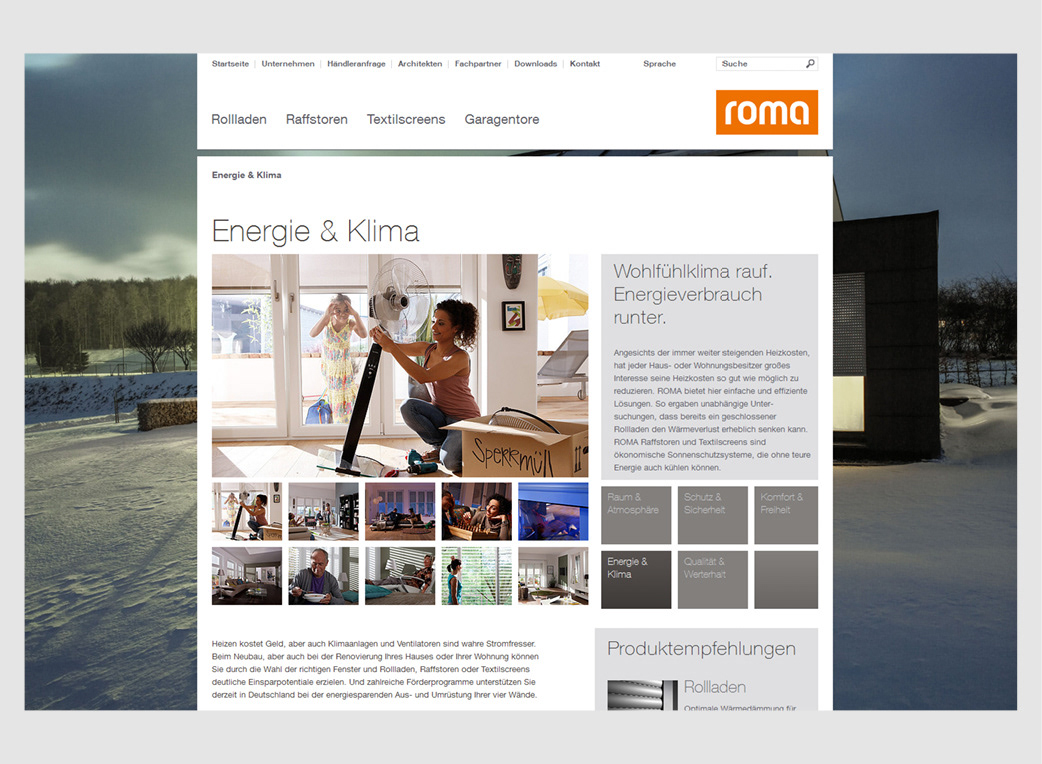This screenshot has width=1042, height=764.
Task: Open the Qualität & Werterhalt tile
Action: [x=712, y=579]
